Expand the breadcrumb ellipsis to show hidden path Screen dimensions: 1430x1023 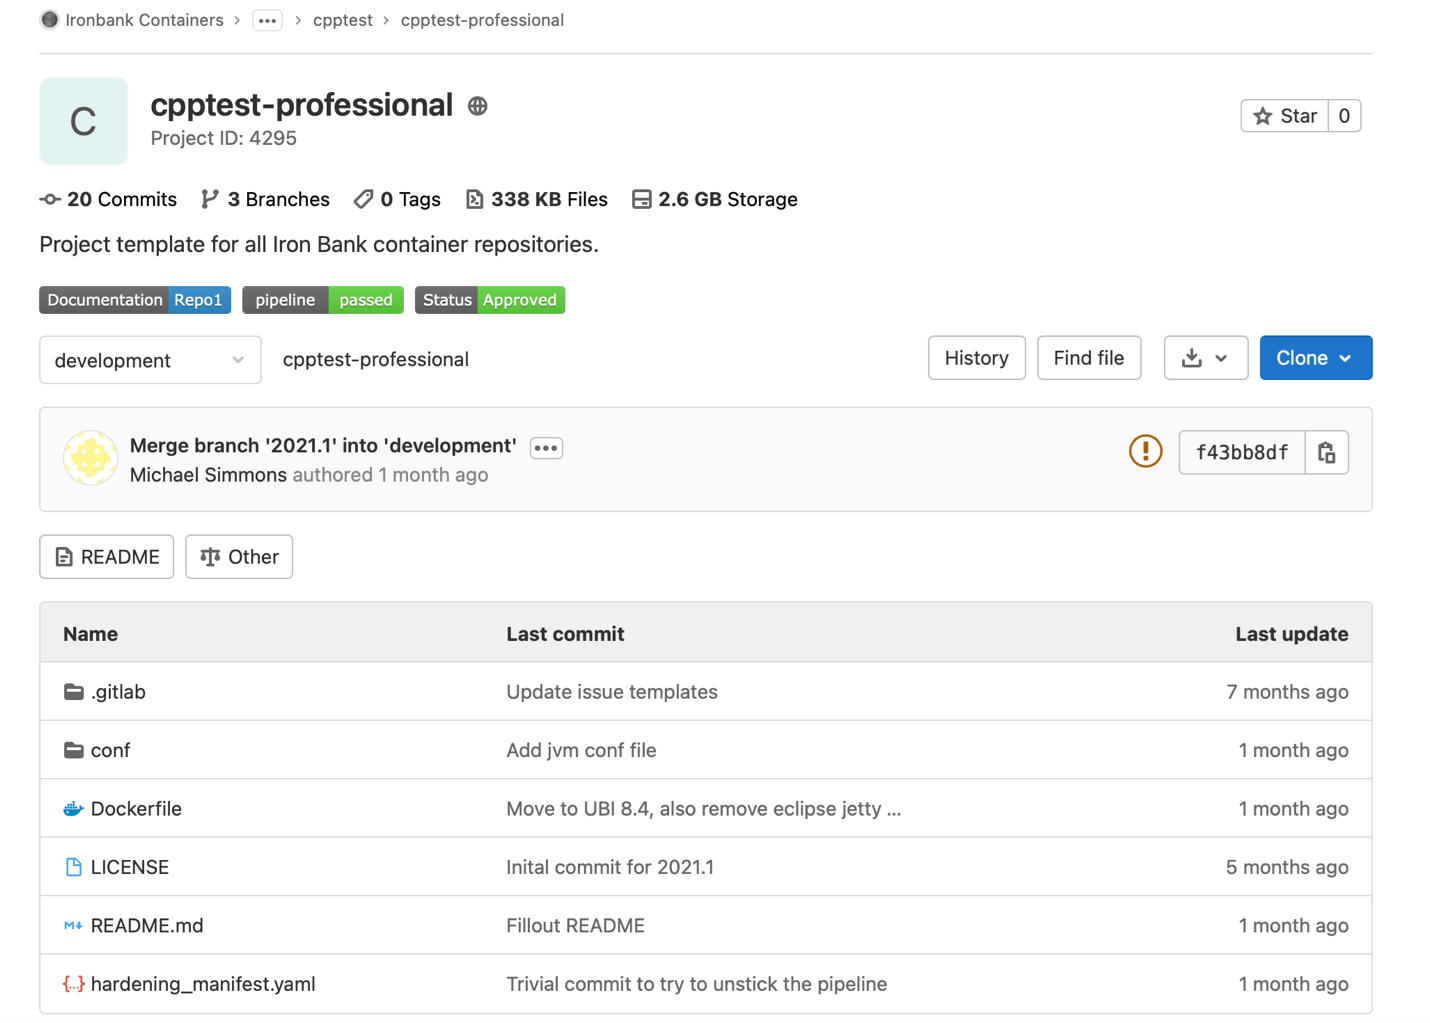[266, 19]
